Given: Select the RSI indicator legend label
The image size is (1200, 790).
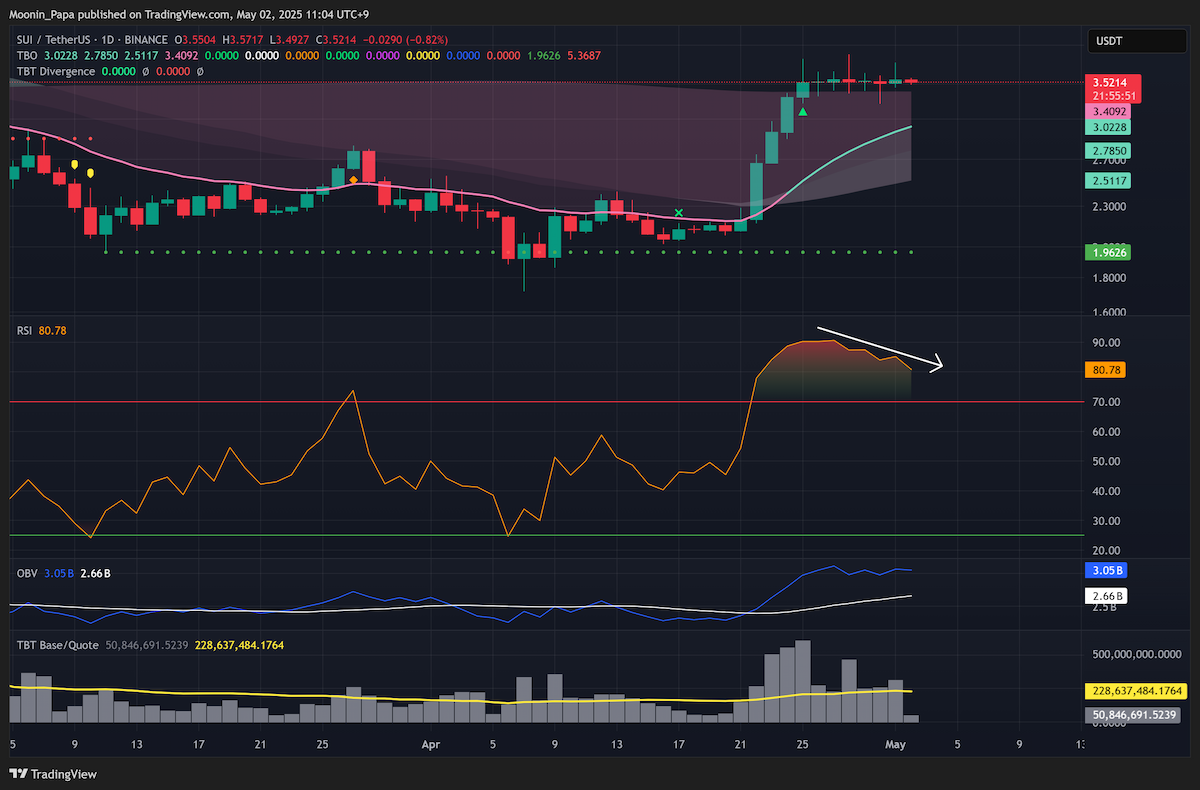Looking at the screenshot, I should pyautogui.click(x=24, y=329).
